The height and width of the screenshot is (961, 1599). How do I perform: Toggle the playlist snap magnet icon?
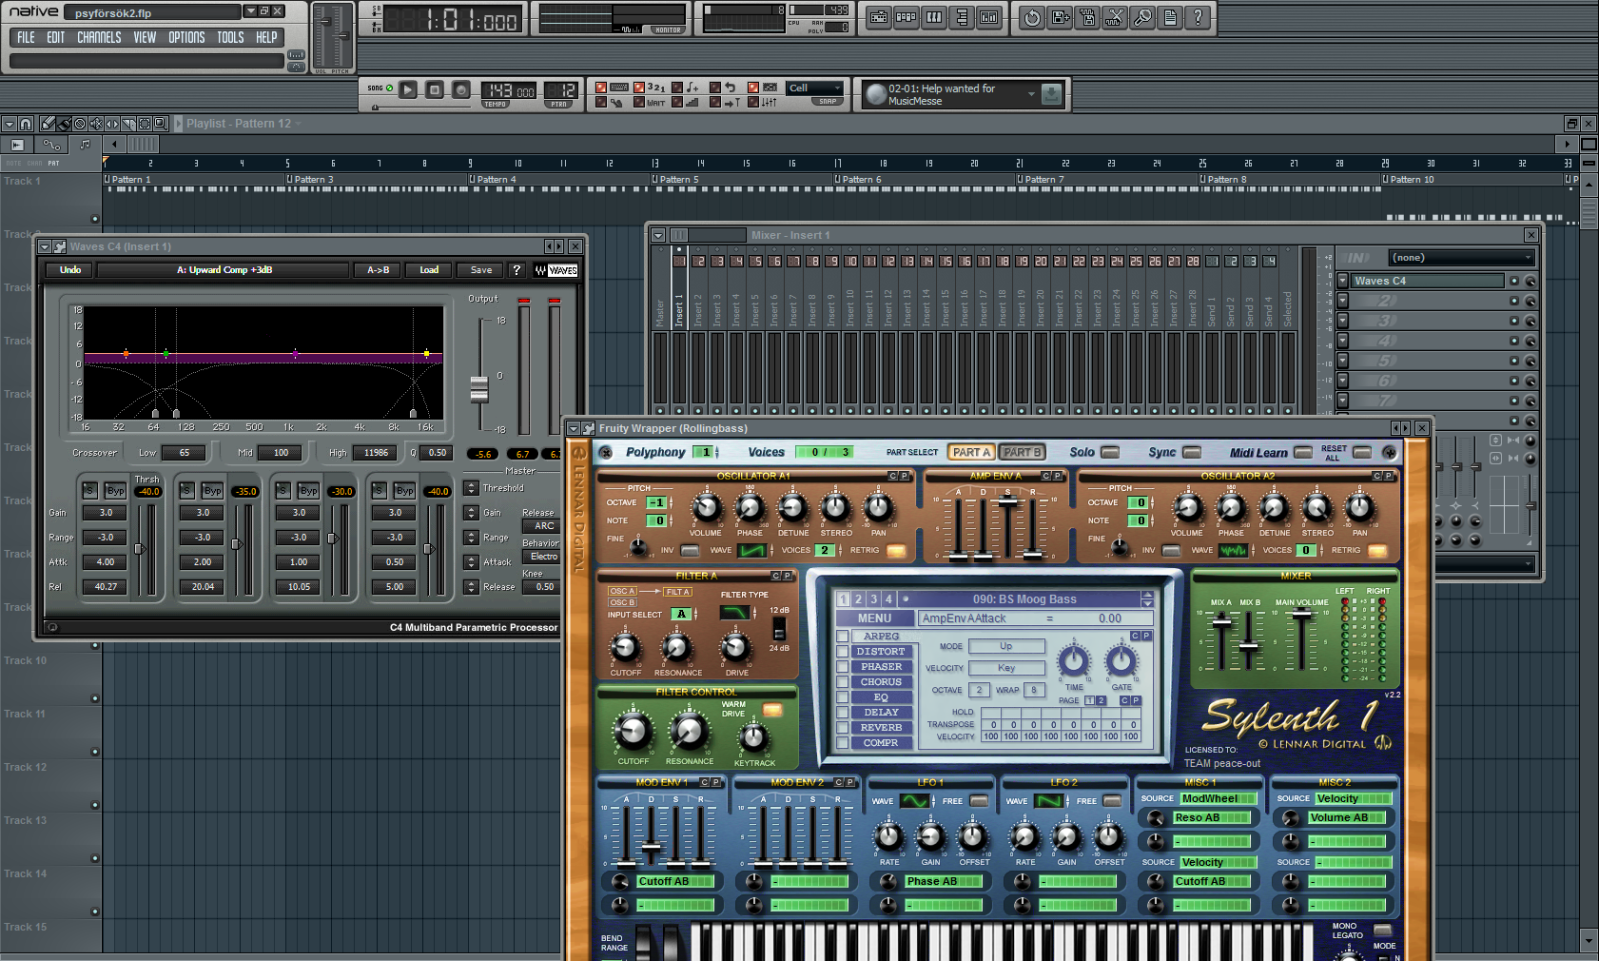[27, 124]
